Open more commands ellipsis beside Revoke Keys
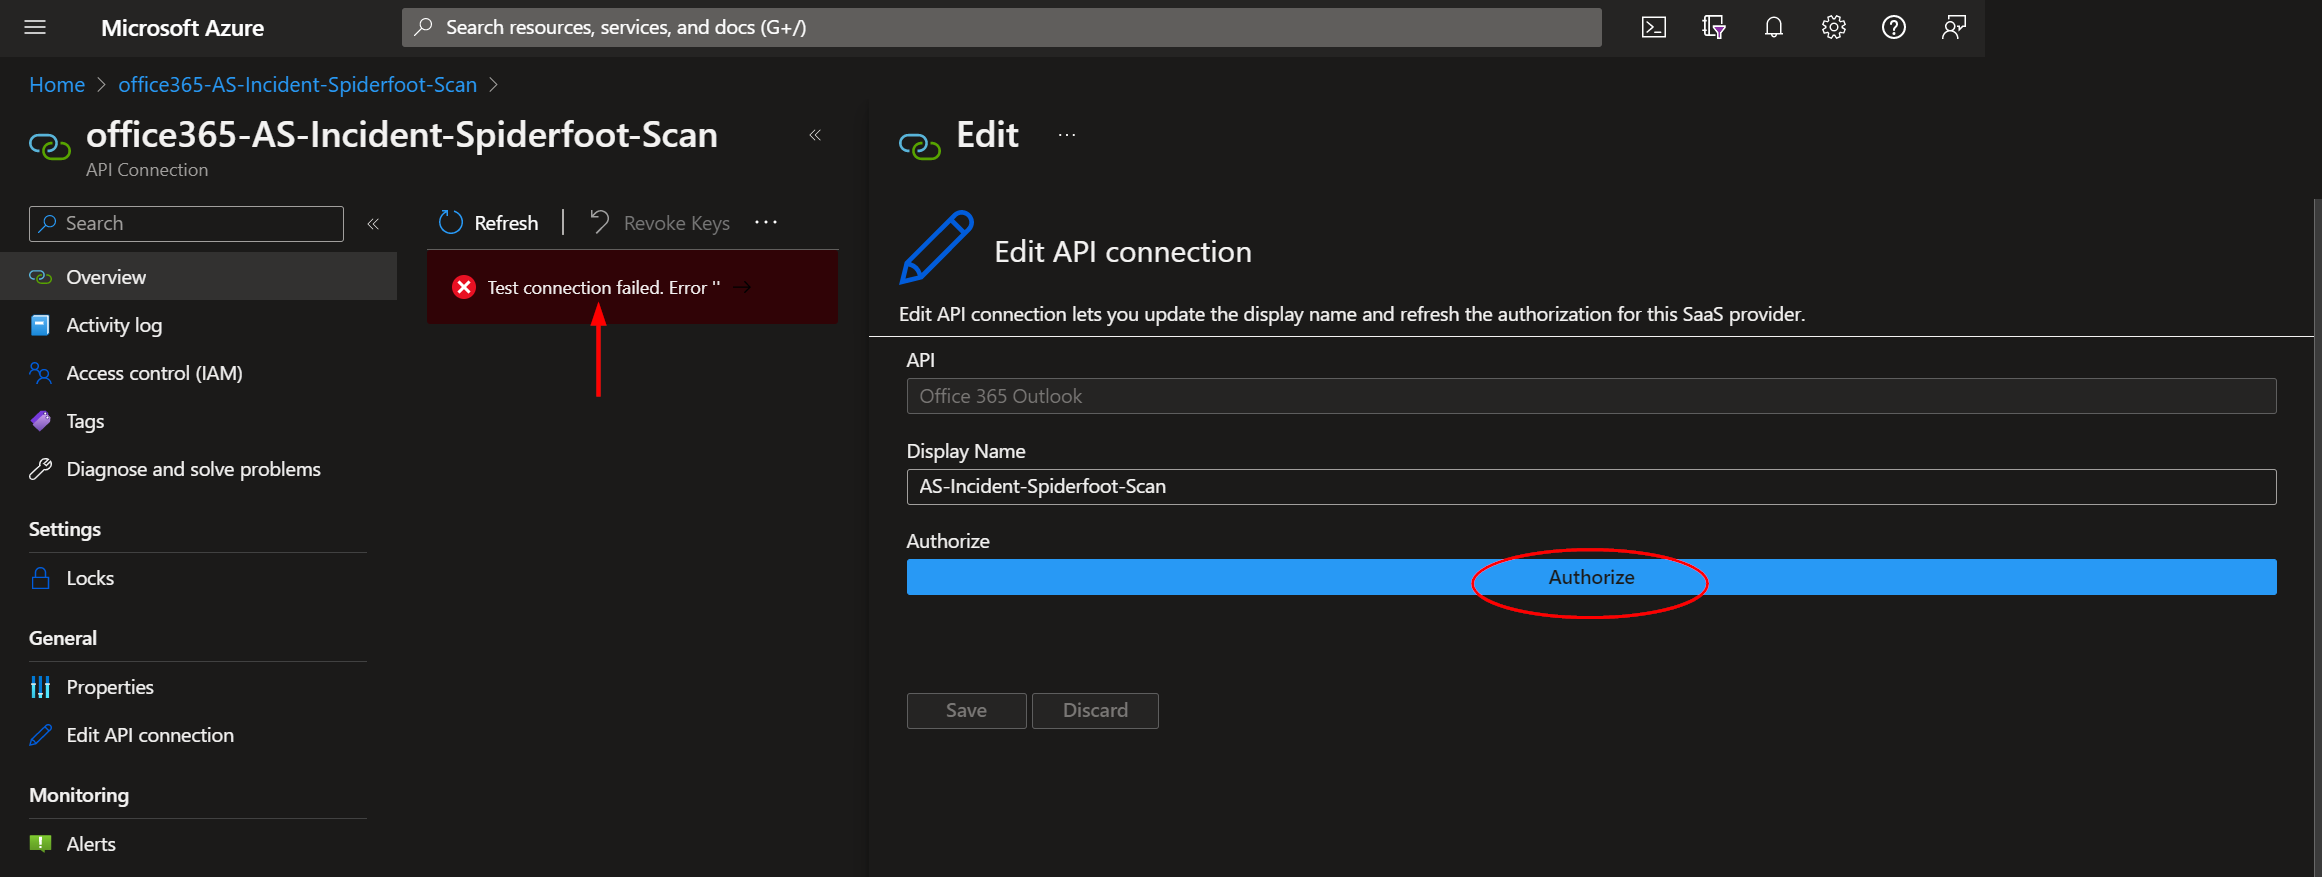2322x877 pixels. [766, 222]
